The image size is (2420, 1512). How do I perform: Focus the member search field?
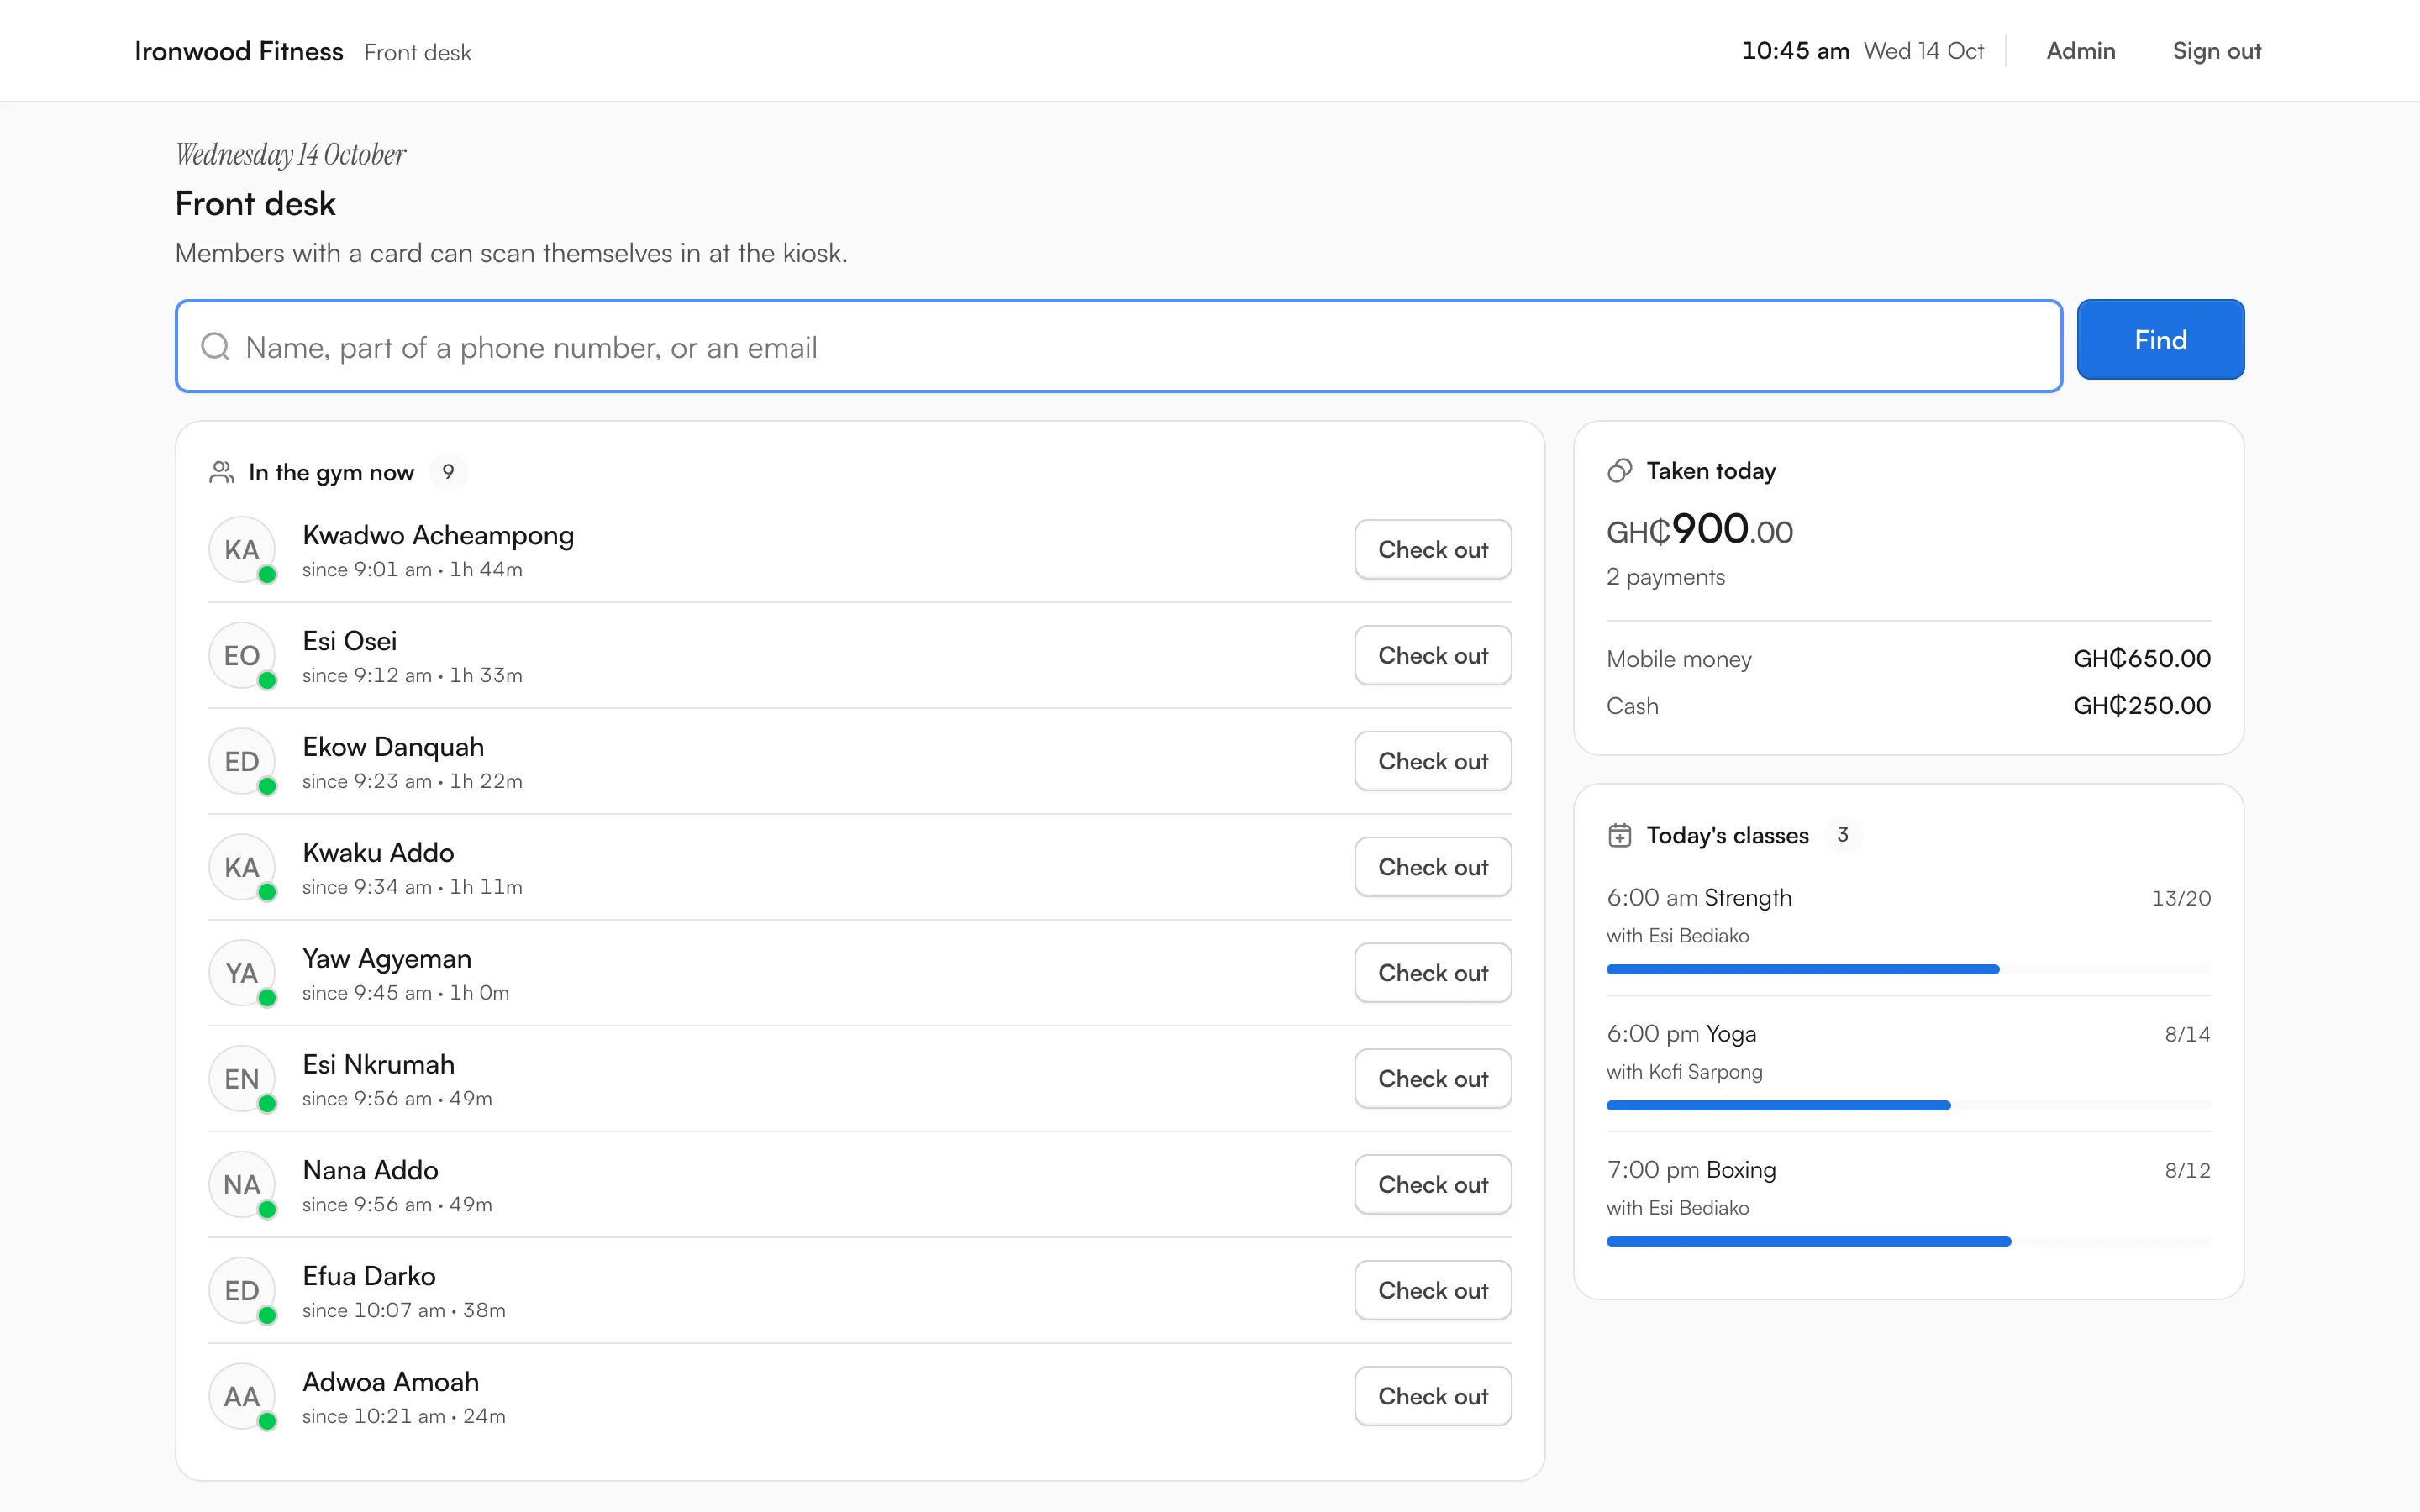pos(1119,346)
